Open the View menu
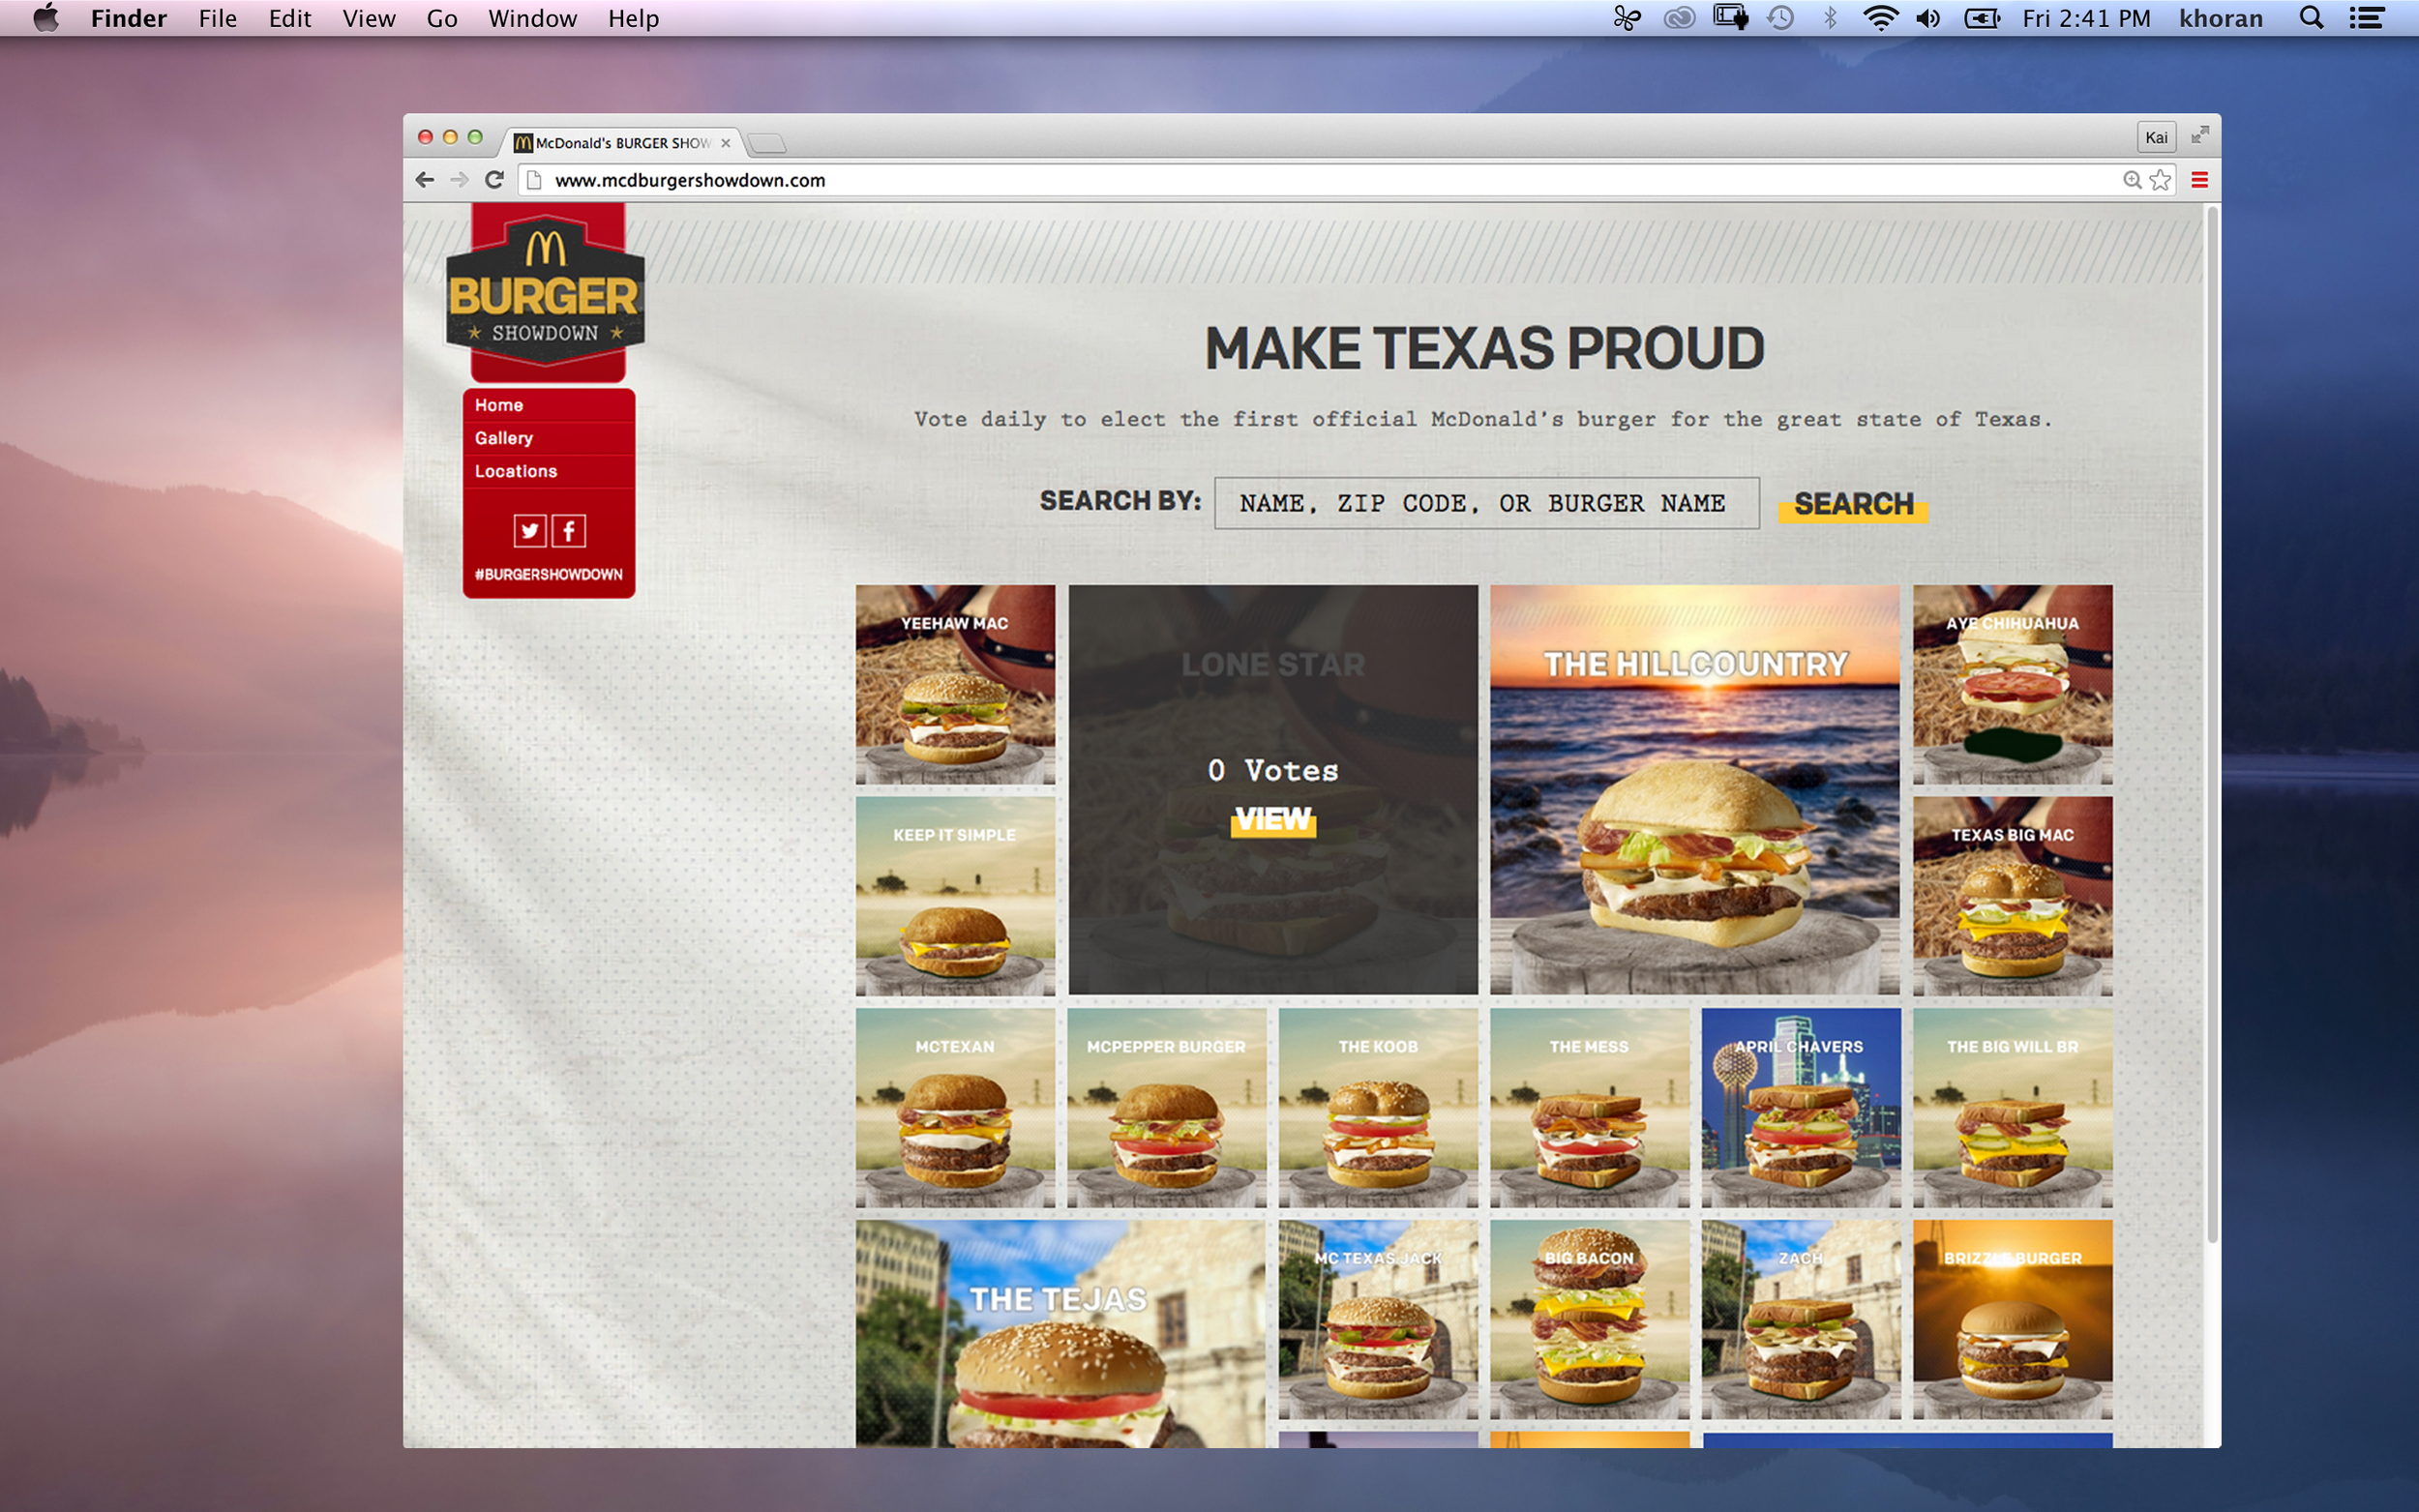The width and height of the screenshot is (2419, 1512). pyautogui.click(x=369, y=18)
